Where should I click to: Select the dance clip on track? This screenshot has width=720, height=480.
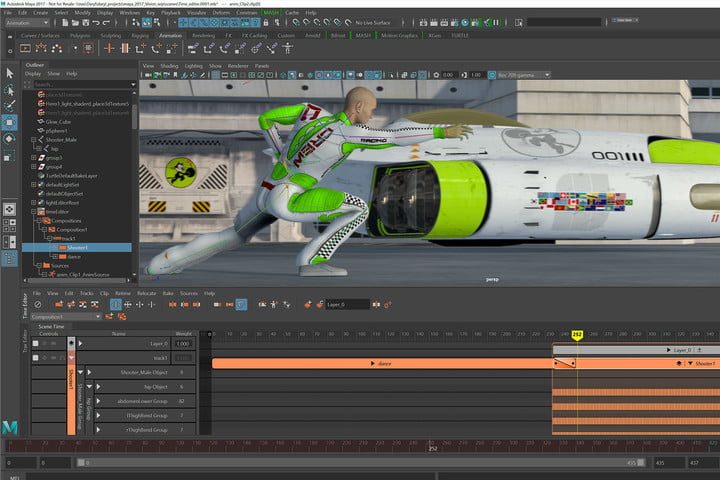[x=382, y=363]
